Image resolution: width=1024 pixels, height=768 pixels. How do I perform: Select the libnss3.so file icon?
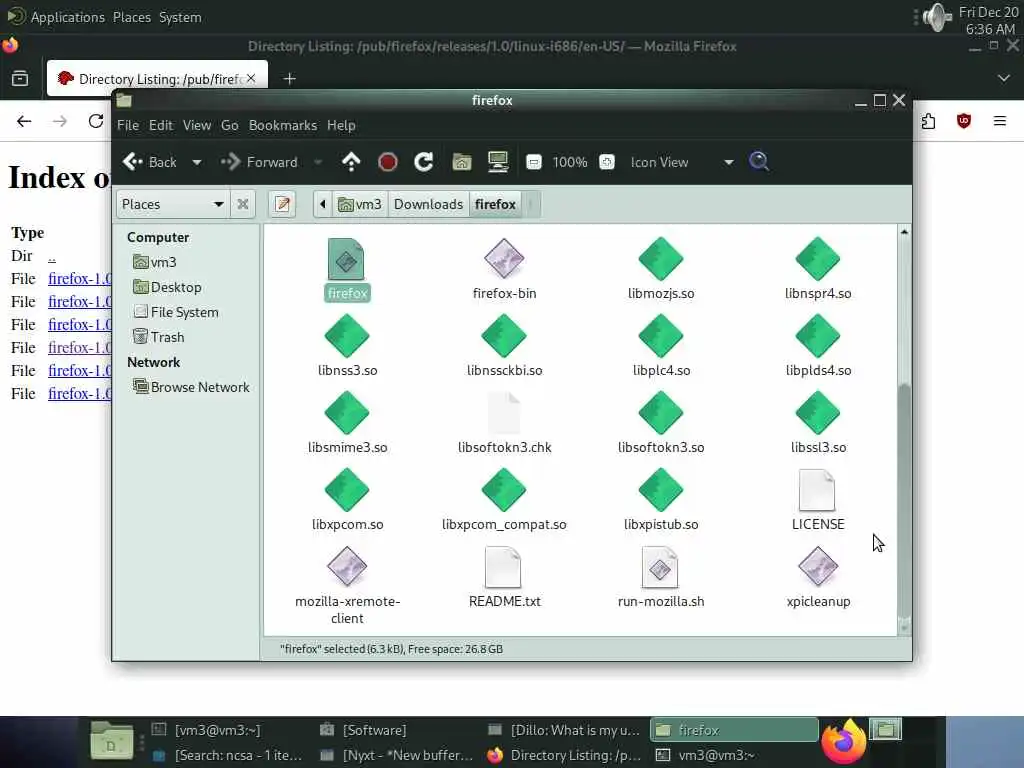tap(347, 336)
